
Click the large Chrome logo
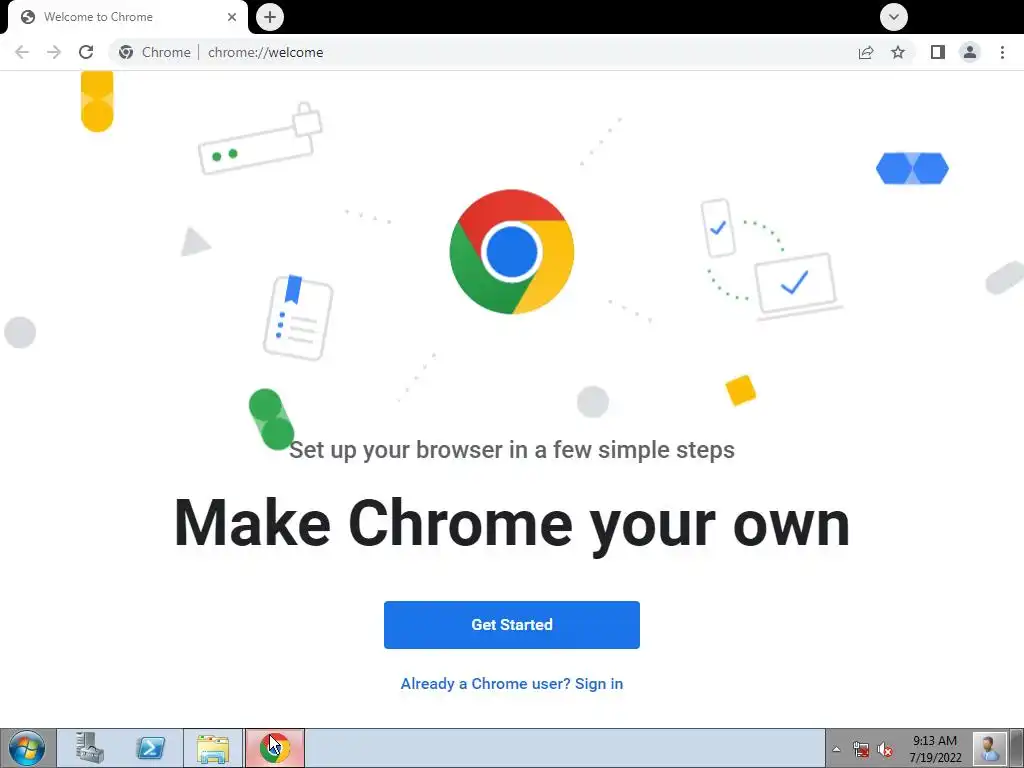pyautogui.click(x=512, y=252)
